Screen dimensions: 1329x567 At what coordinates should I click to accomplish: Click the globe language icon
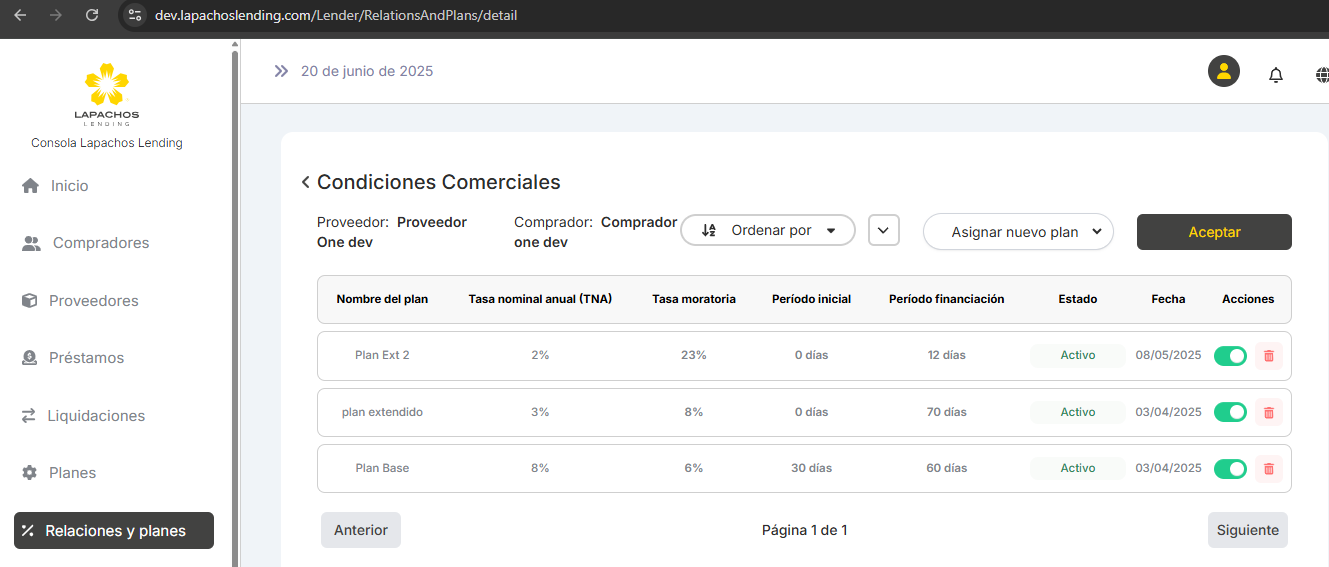(1322, 75)
